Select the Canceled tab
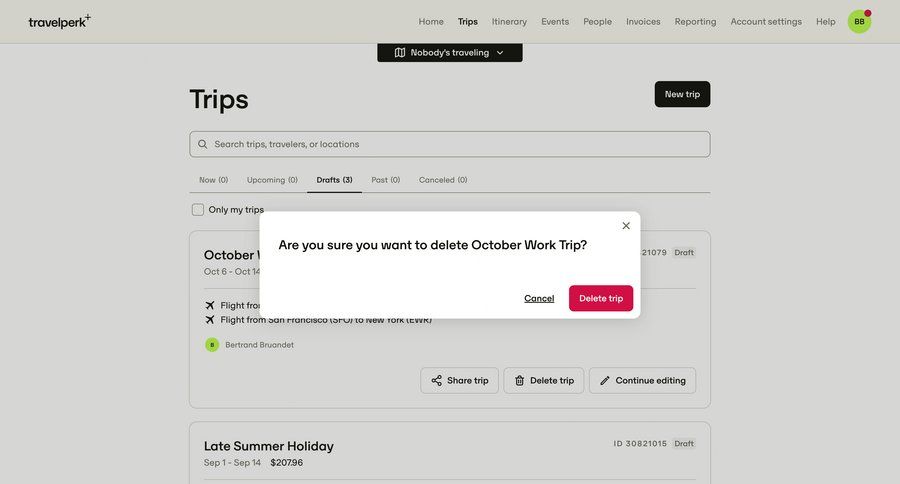Image resolution: width=900 pixels, height=484 pixels. [x=442, y=180]
